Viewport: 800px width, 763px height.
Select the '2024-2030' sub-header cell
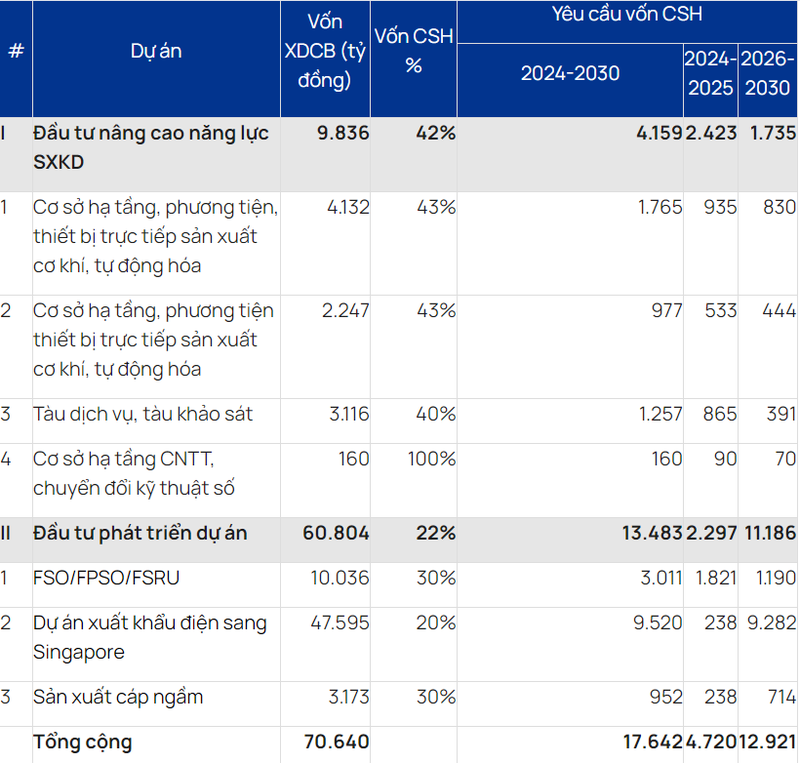click(x=570, y=73)
